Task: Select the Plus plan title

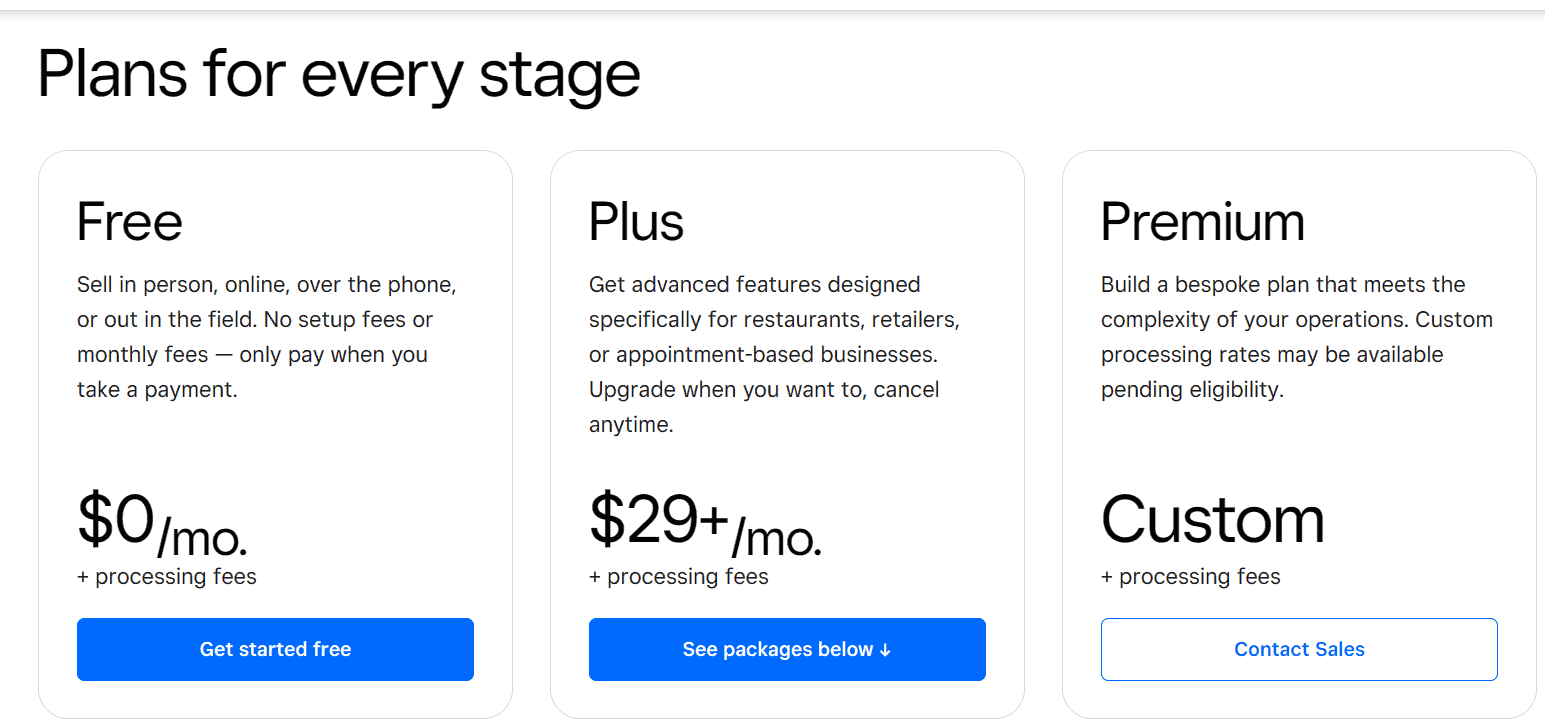Action: tap(636, 221)
